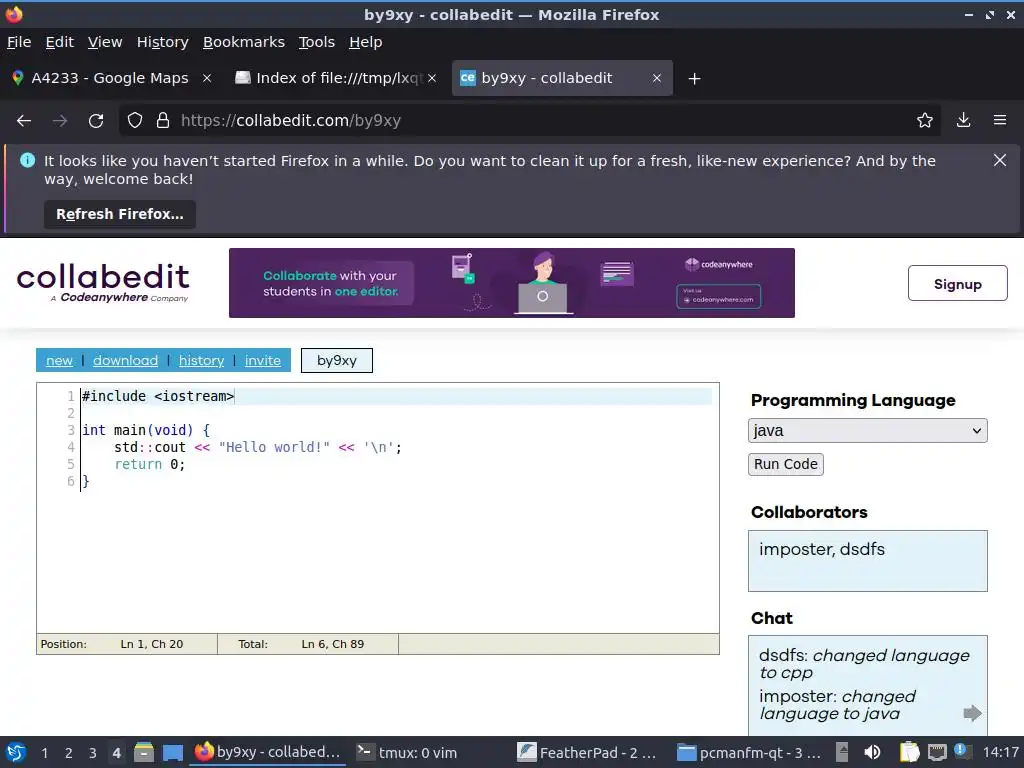Image resolution: width=1024 pixels, height=768 pixels.
Task: Open the update notifier tray icon
Action: pos(960,751)
